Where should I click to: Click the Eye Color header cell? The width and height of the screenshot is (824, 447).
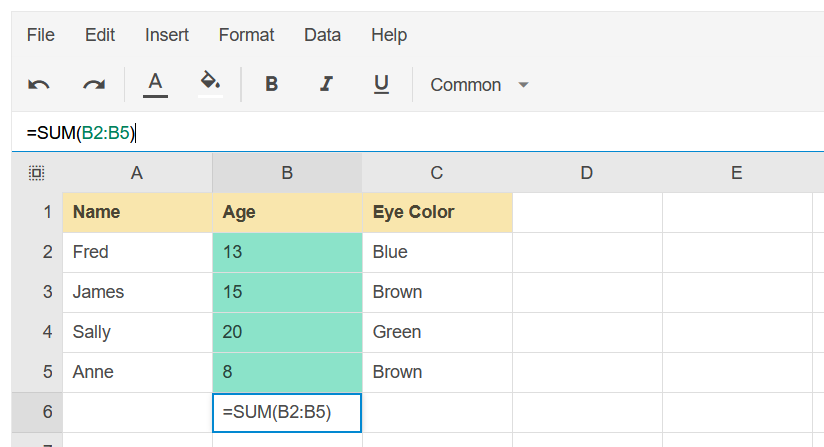click(437, 212)
